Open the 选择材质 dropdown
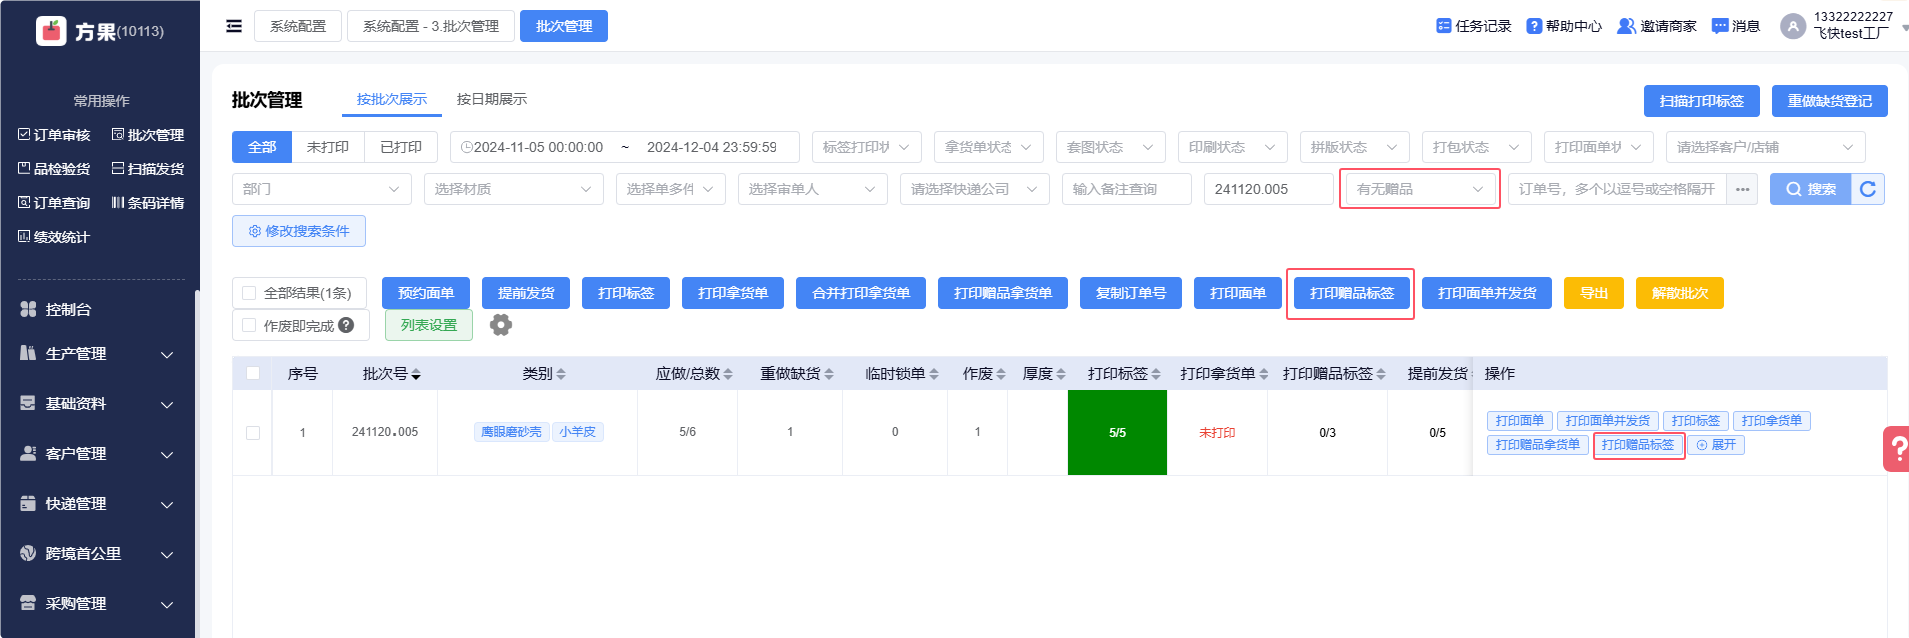1909x638 pixels. point(513,189)
